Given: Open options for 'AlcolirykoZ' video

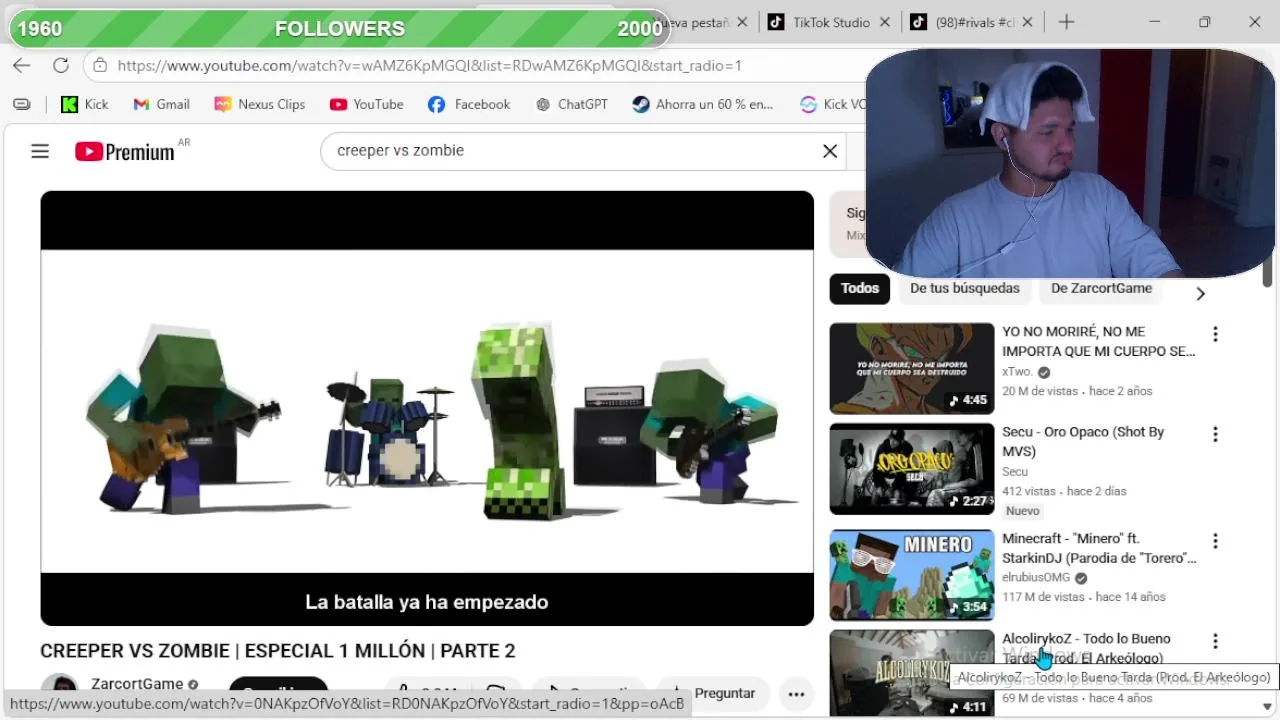Looking at the screenshot, I should coord(1215,641).
